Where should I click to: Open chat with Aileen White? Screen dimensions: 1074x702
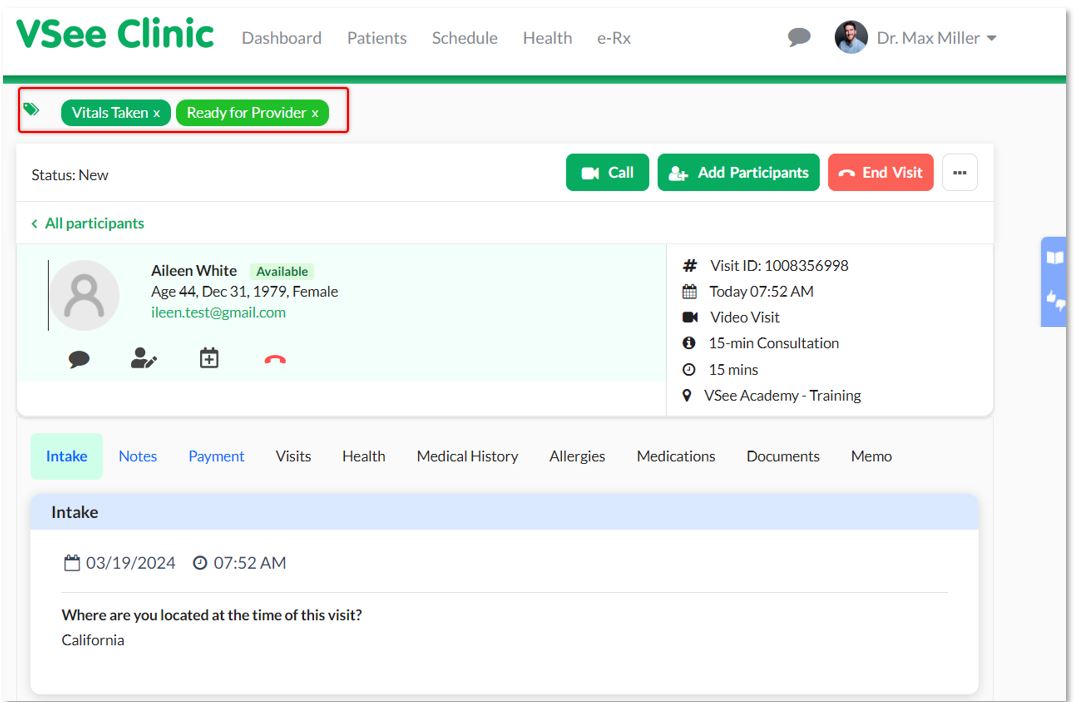tap(79, 359)
